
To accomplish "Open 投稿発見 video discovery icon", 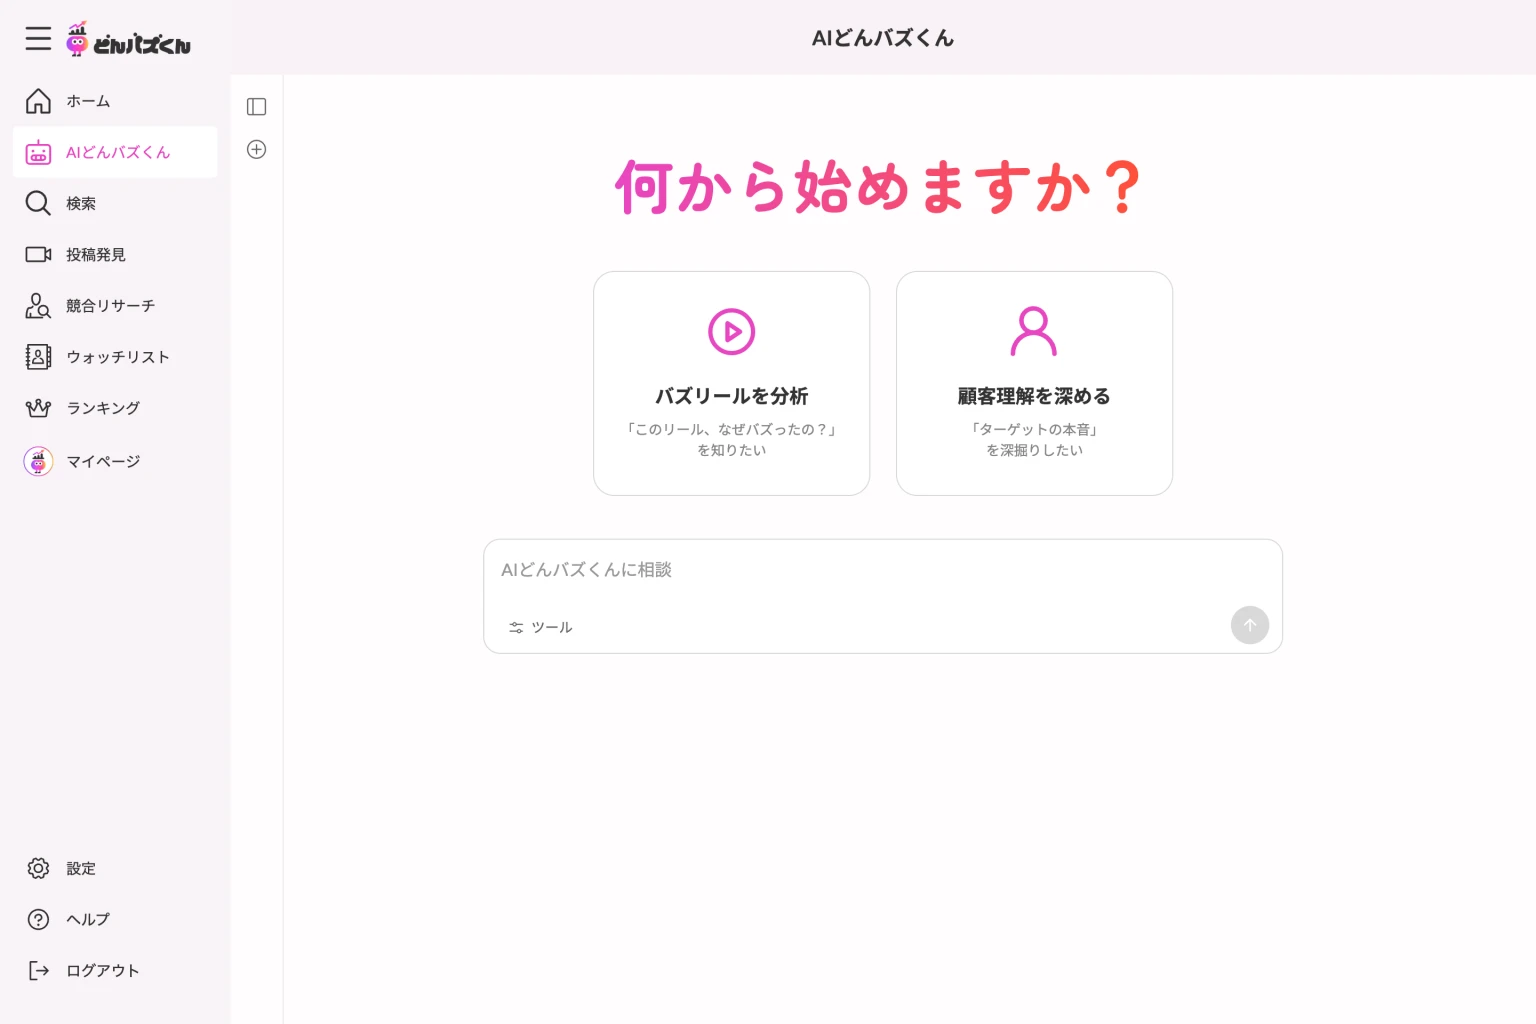I will click(x=37, y=254).
